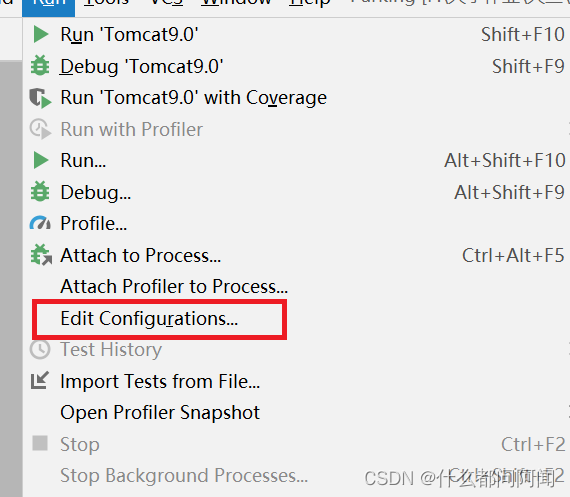Click the green play icon beside Run...
570x497 pixels.
pos(41,160)
